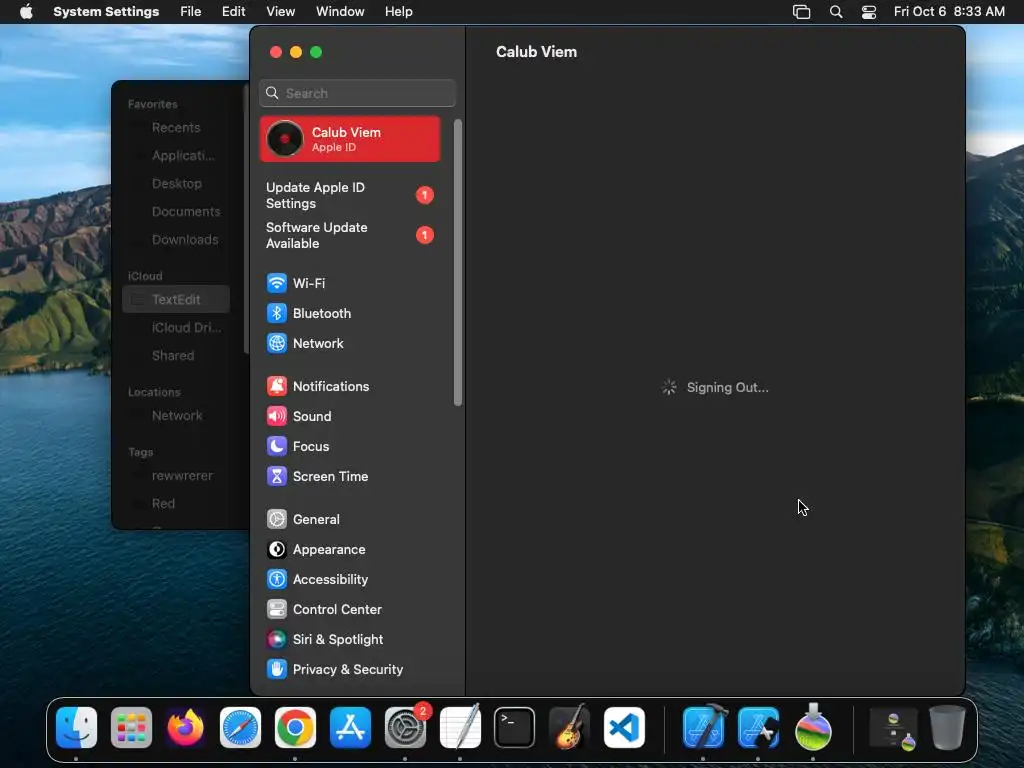Open Spotlight search in the menu bar
The image size is (1024, 768).
pyautogui.click(x=836, y=12)
